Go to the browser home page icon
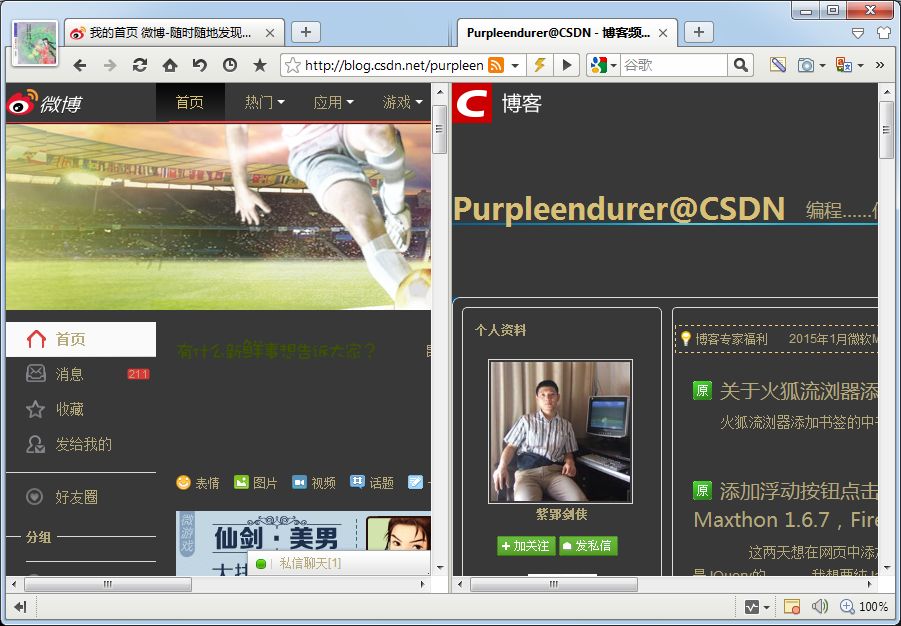The width and height of the screenshot is (901, 626). 170,65
